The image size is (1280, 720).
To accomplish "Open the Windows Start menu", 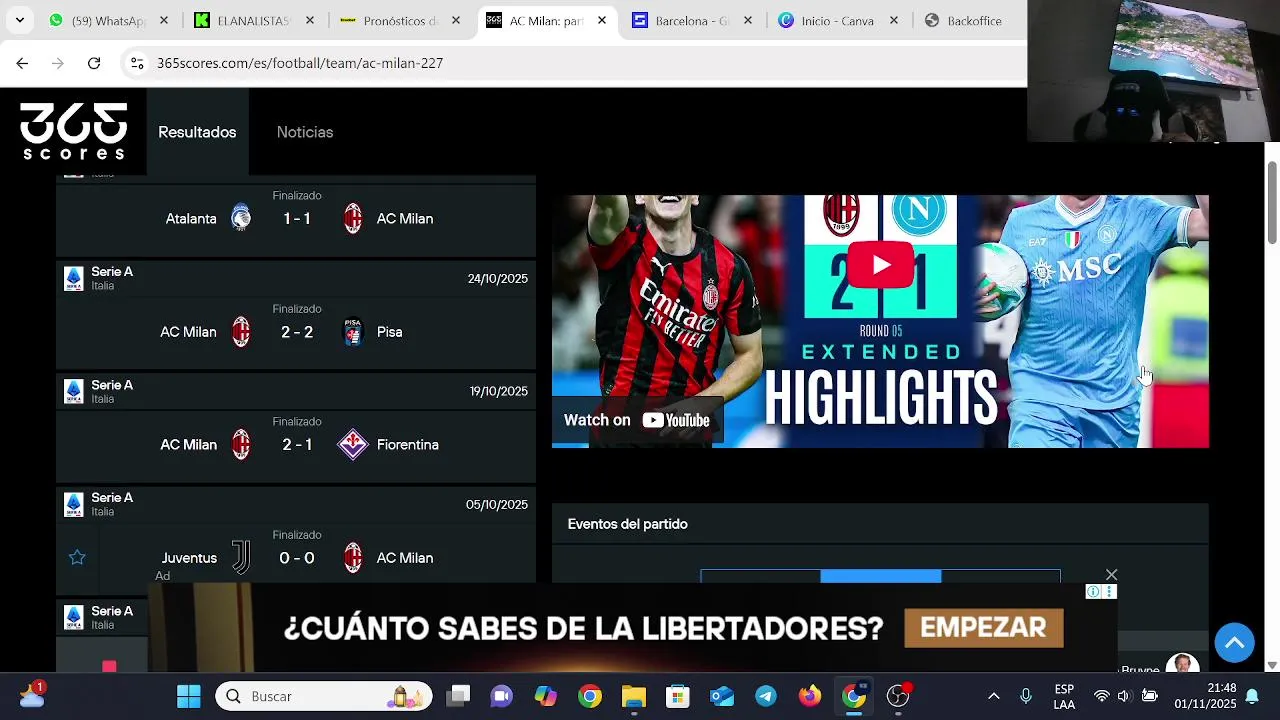I will tap(188, 696).
